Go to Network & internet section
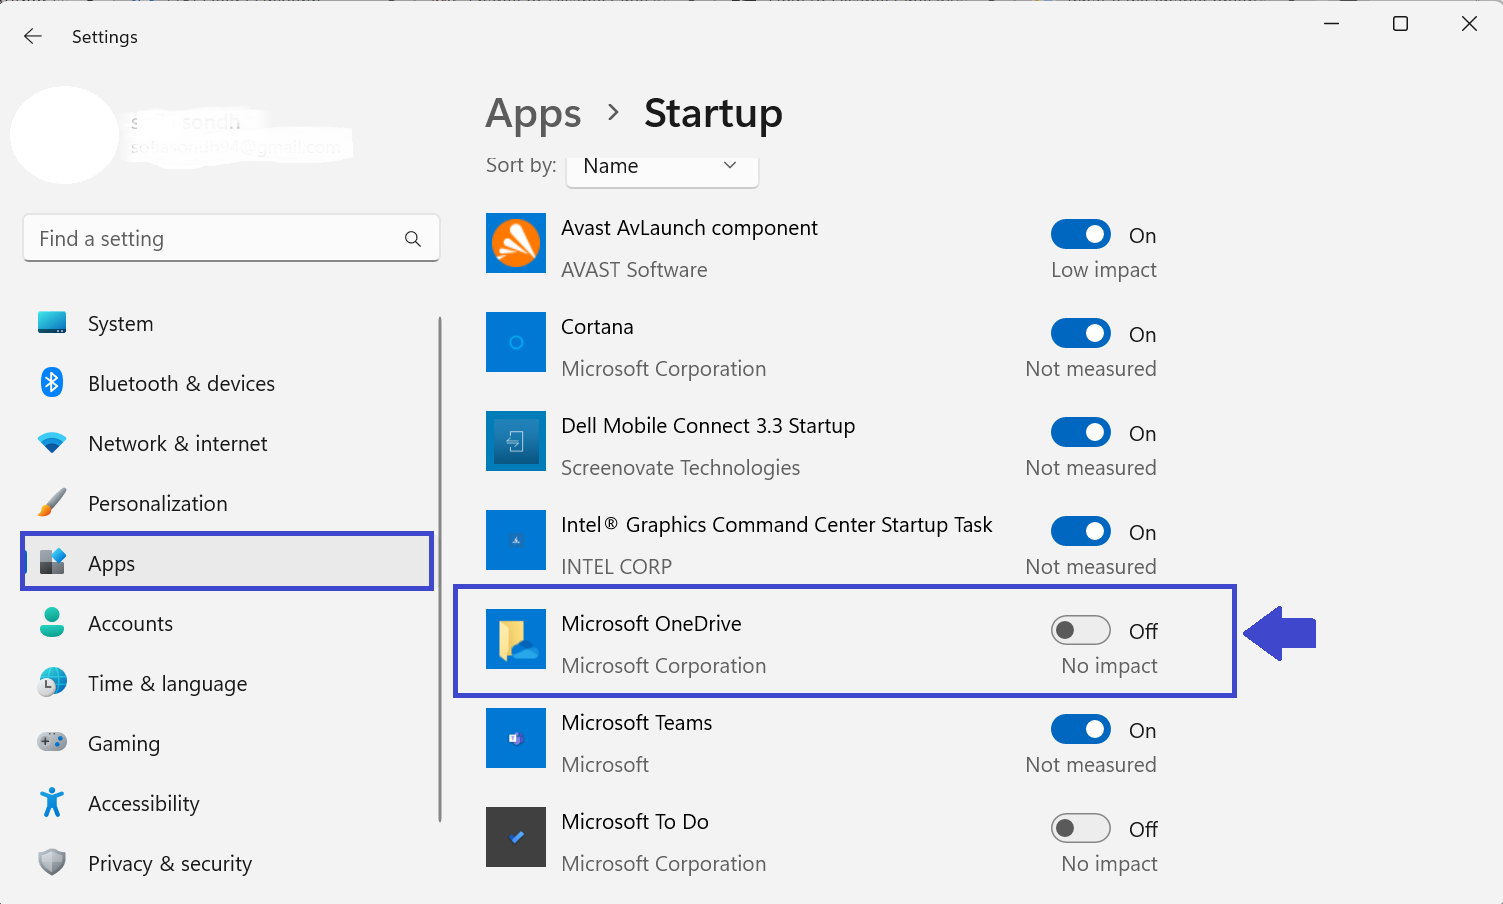 178,444
